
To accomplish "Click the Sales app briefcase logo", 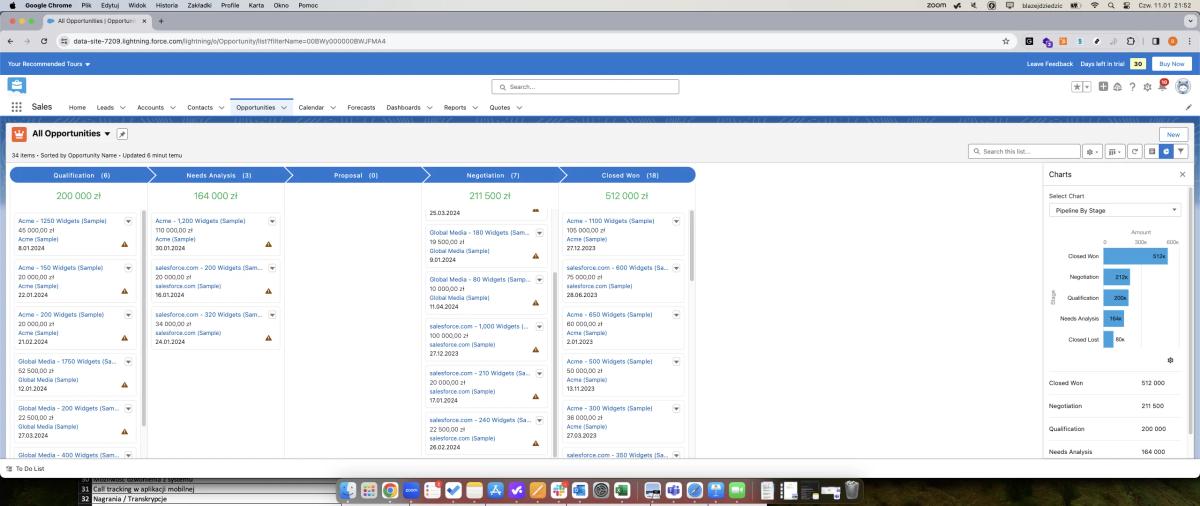I will coord(16,86).
